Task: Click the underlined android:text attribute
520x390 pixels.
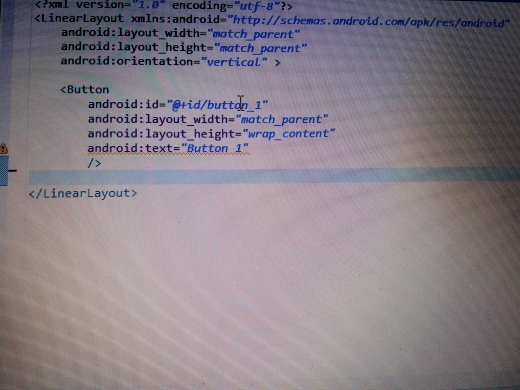Action: click(x=168, y=148)
